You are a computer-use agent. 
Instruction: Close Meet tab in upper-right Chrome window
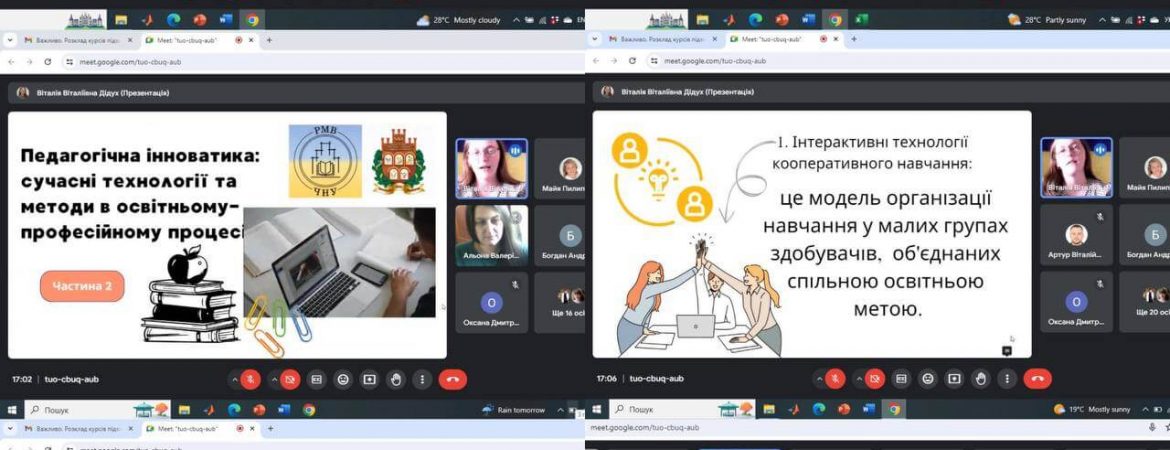[835, 40]
